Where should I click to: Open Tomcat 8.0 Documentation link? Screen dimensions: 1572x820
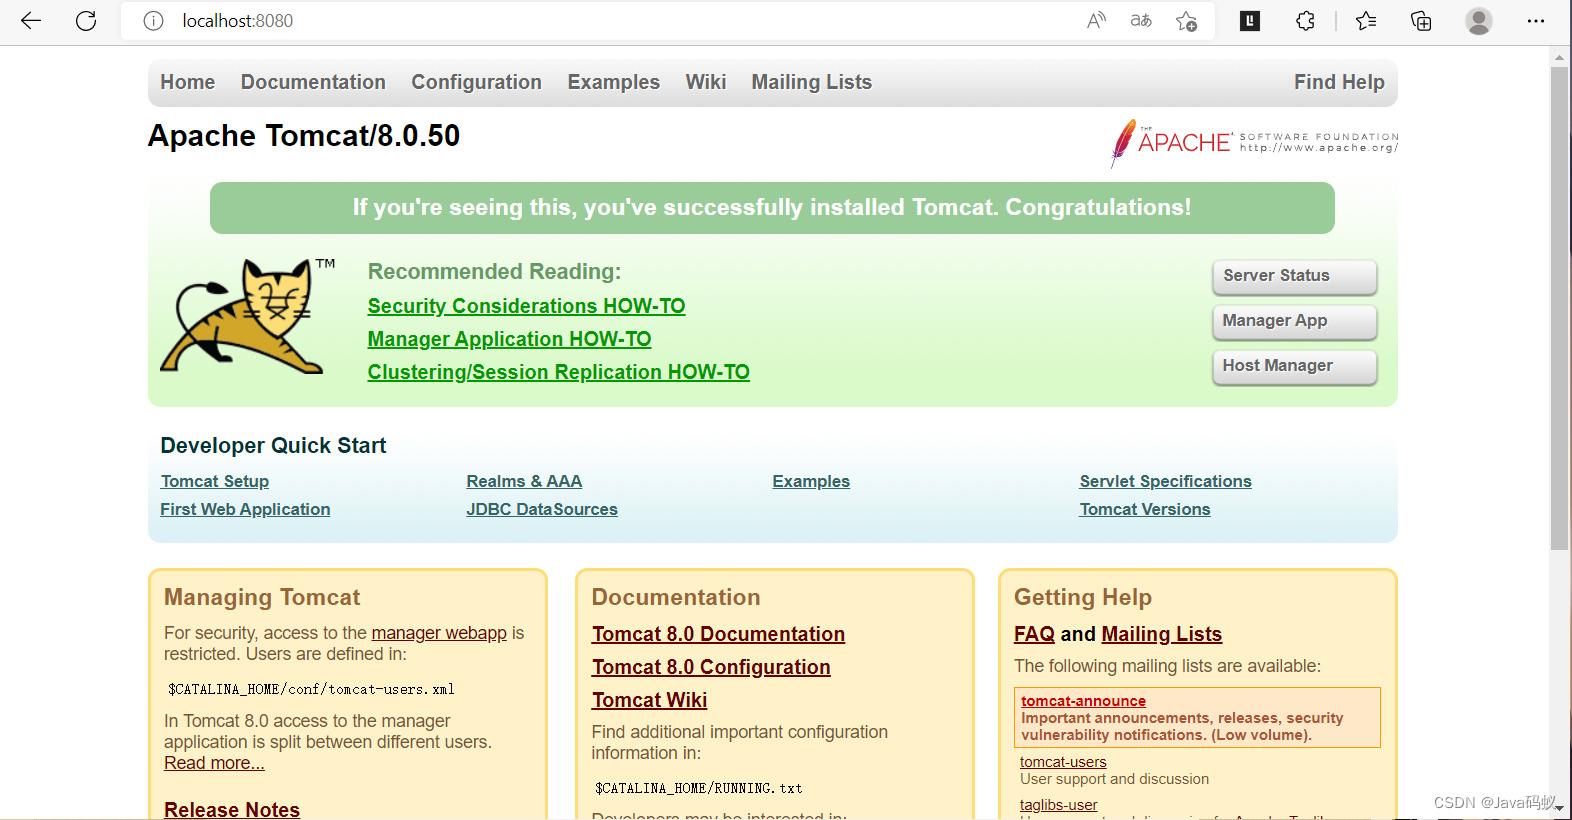(718, 634)
